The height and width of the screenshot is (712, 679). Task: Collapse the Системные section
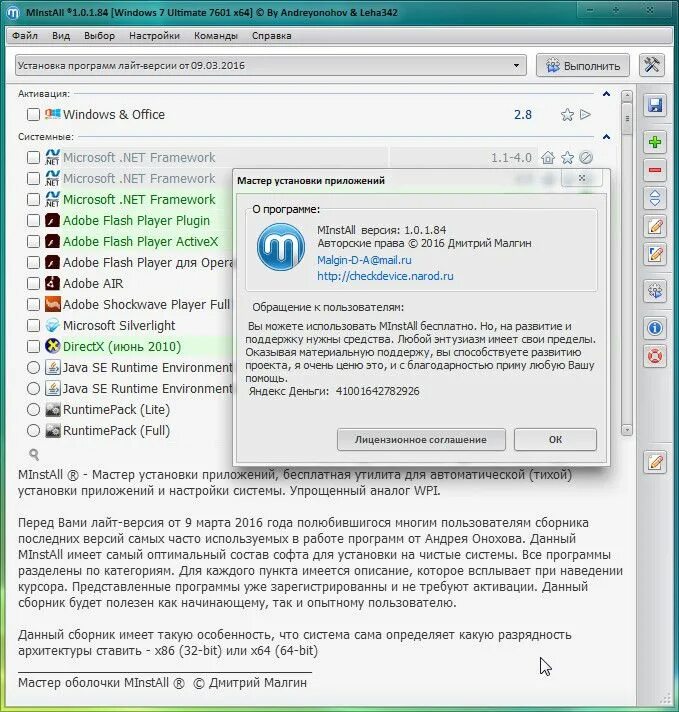[606, 137]
